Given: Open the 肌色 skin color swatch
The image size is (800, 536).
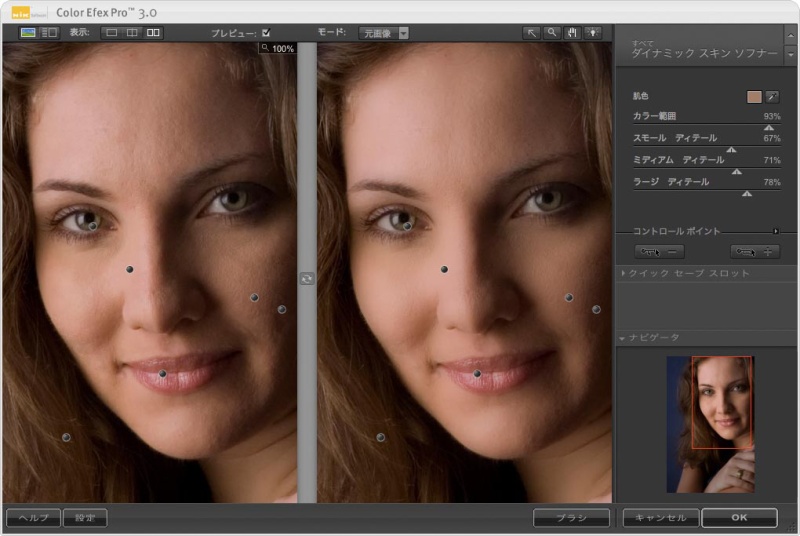Looking at the screenshot, I should pos(754,96).
